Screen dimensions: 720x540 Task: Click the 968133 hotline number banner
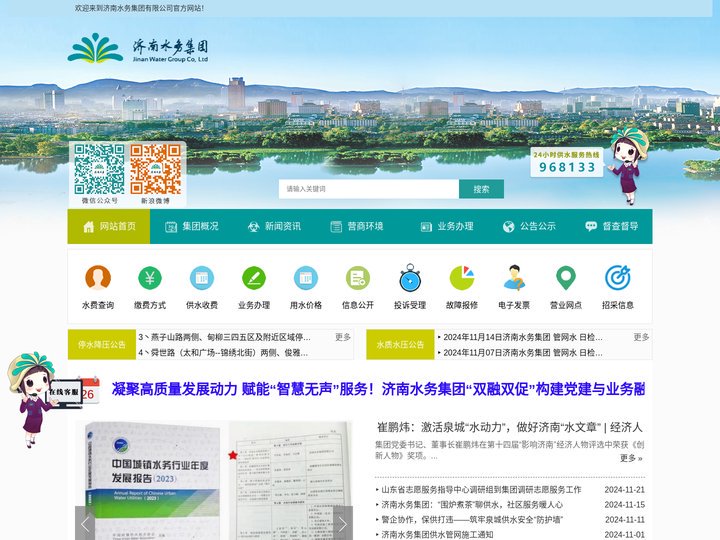pyautogui.click(x=567, y=162)
